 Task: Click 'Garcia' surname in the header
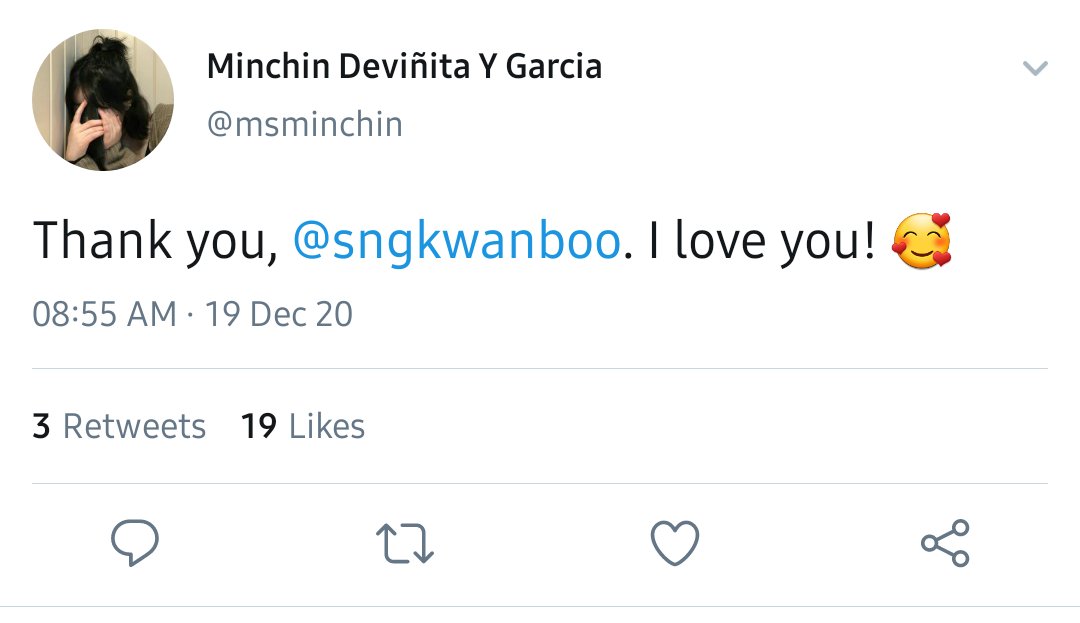tap(554, 67)
